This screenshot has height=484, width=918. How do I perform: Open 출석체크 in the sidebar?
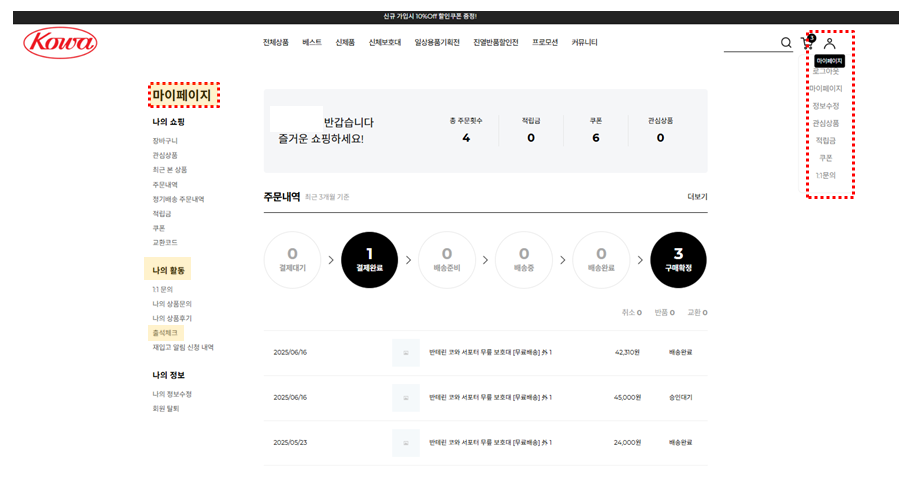[x=165, y=332]
